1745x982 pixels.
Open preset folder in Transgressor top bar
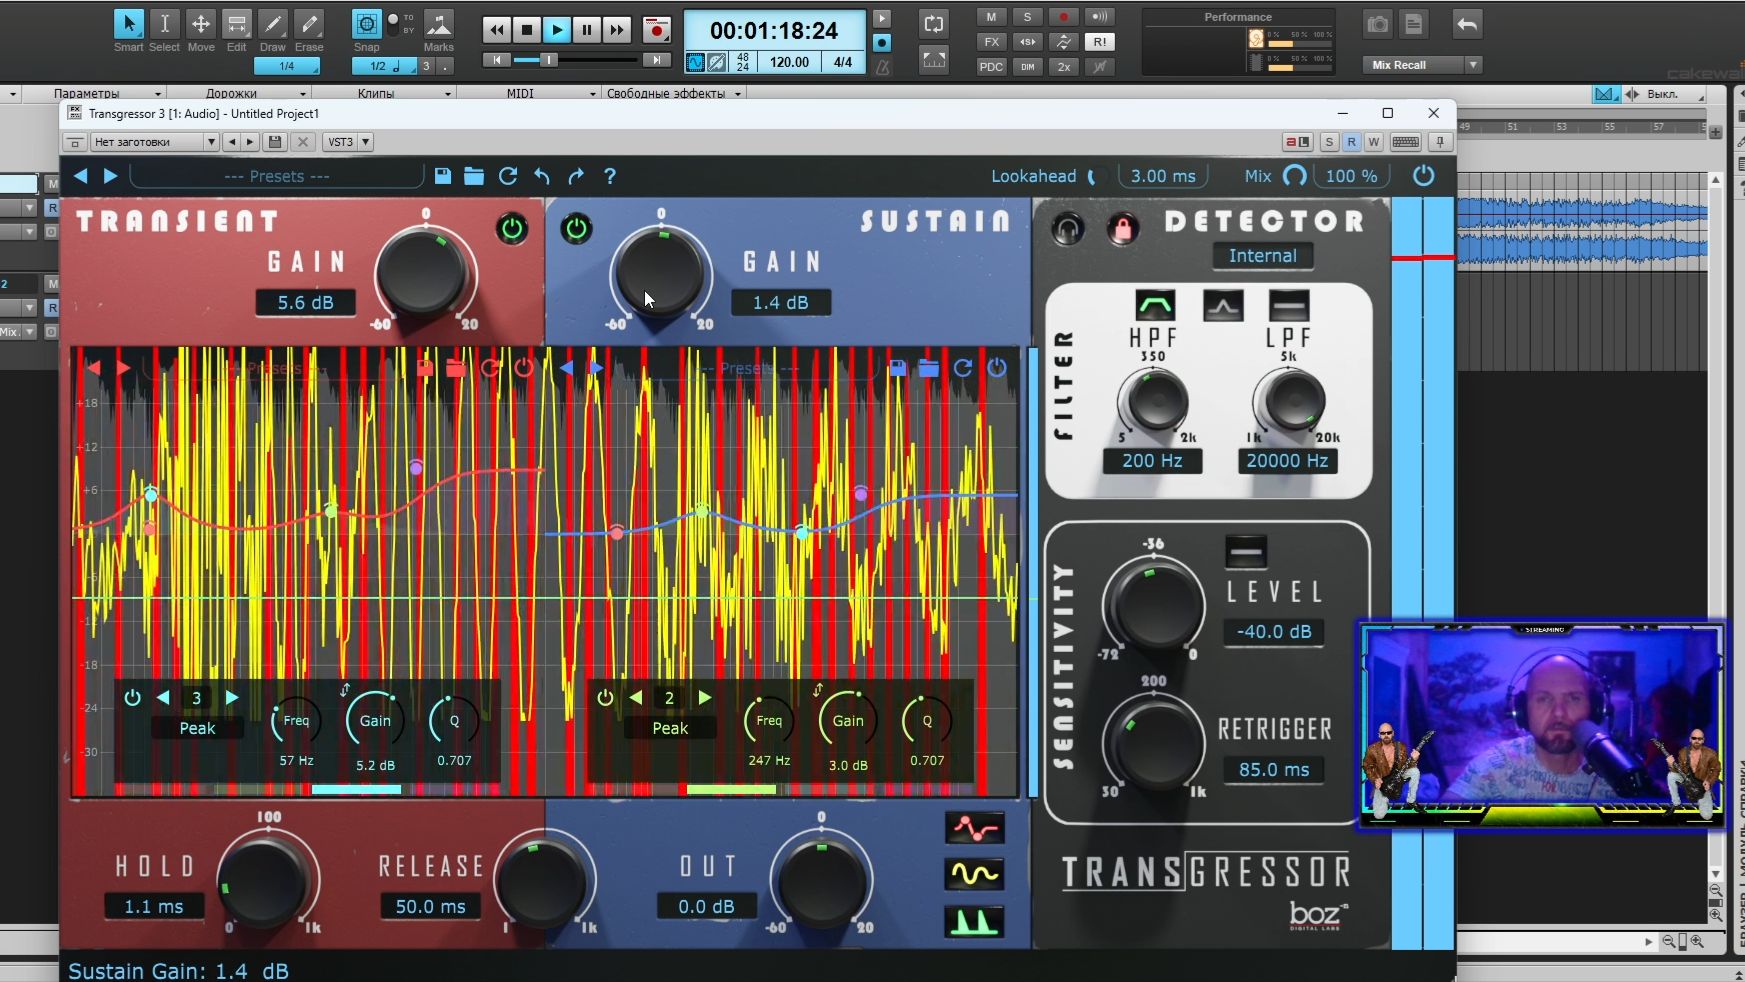click(474, 176)
